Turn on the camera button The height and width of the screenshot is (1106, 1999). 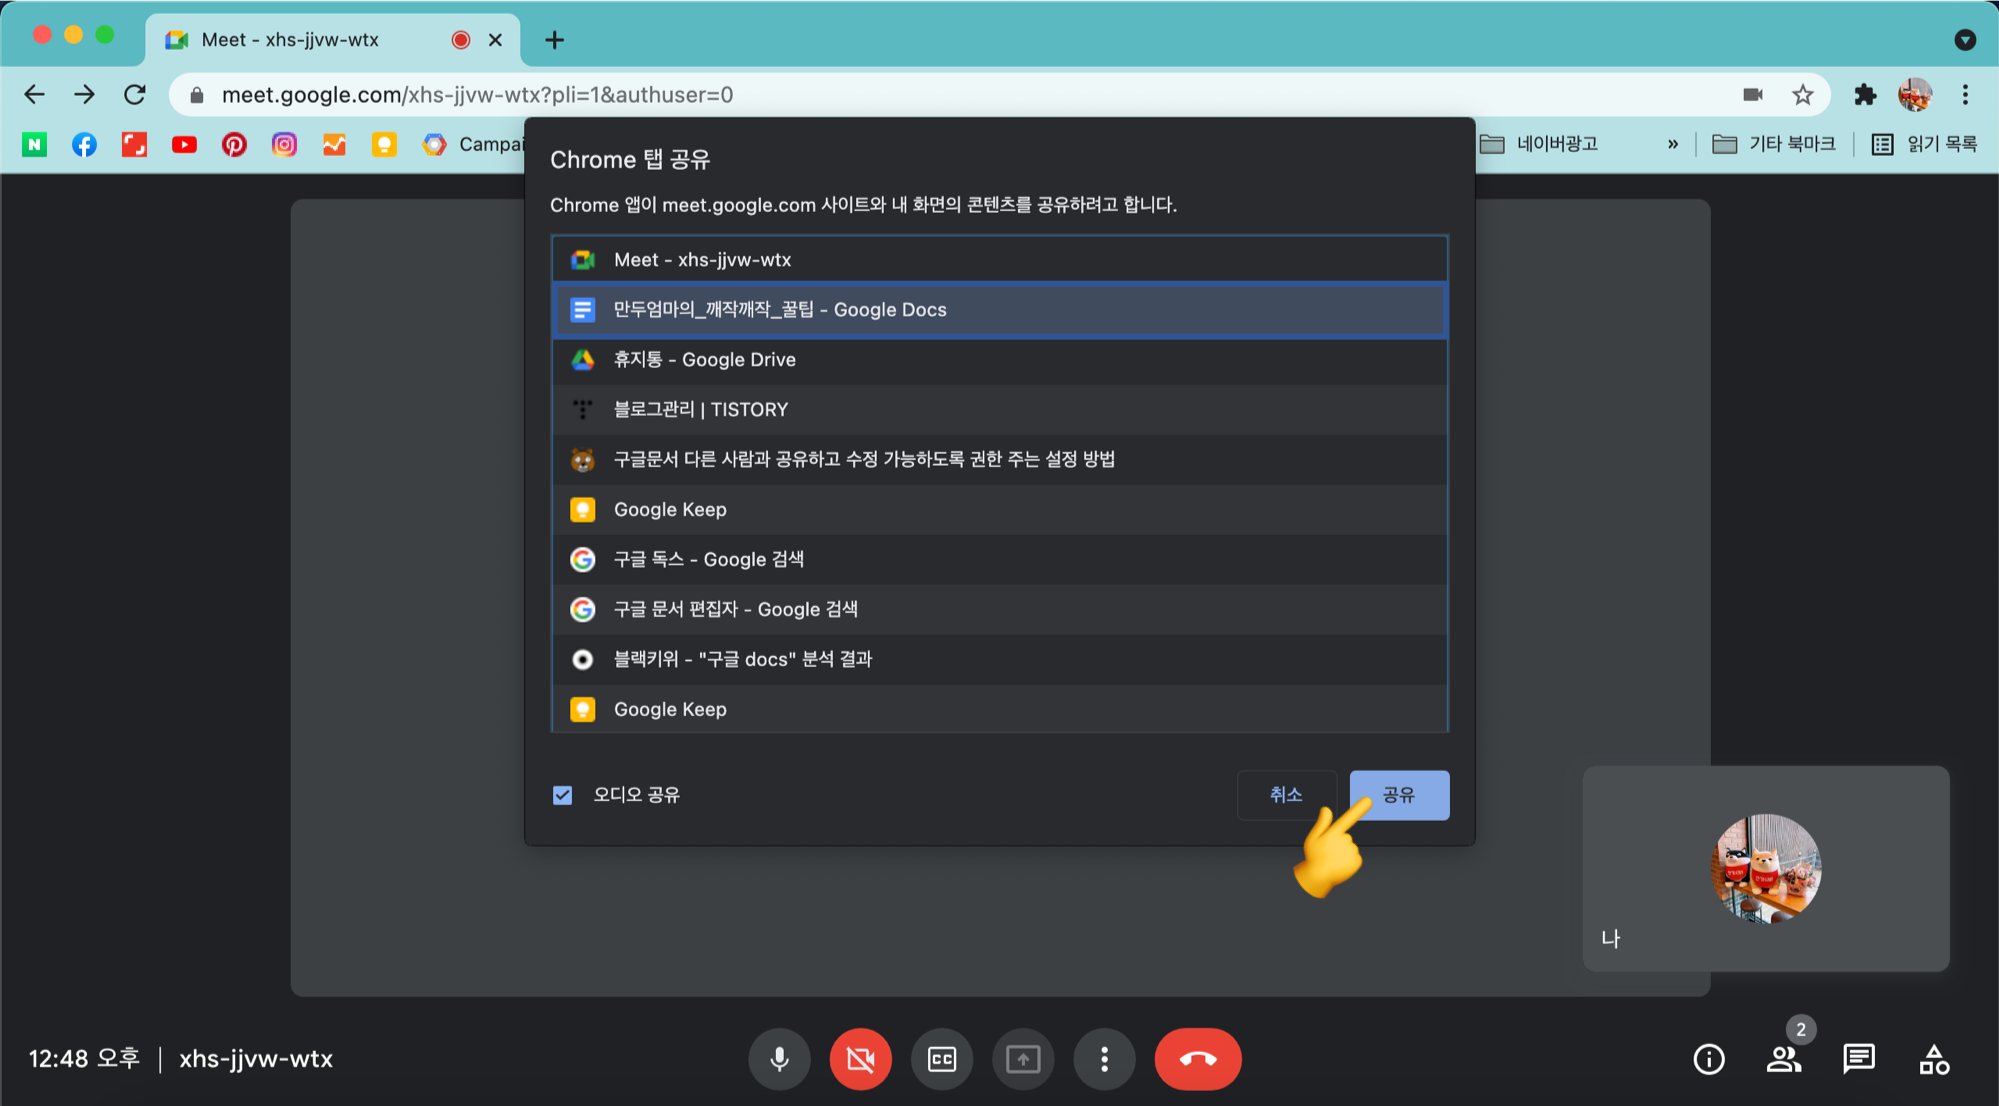tap(860, 1059)
